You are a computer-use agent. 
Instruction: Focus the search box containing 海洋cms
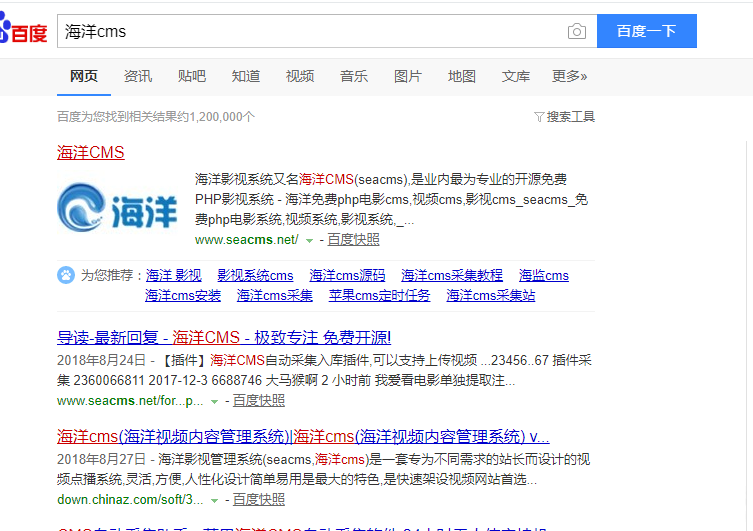312,31
